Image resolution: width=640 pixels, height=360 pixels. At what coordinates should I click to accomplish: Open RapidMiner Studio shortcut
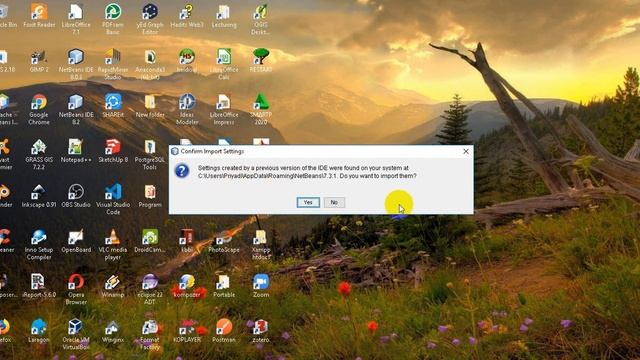coord(113,64)
